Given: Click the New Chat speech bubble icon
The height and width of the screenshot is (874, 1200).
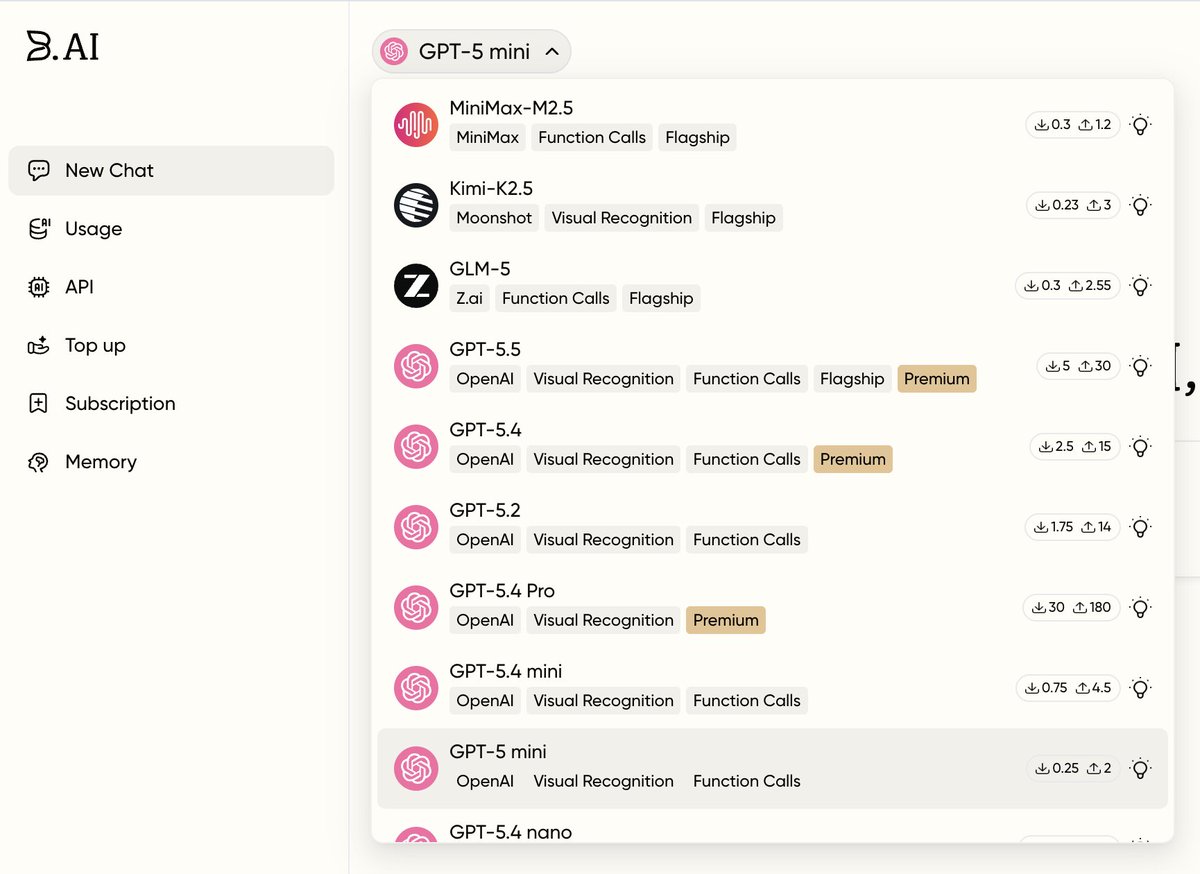Looking at the screenshot, I should click(x=39, y=170).
